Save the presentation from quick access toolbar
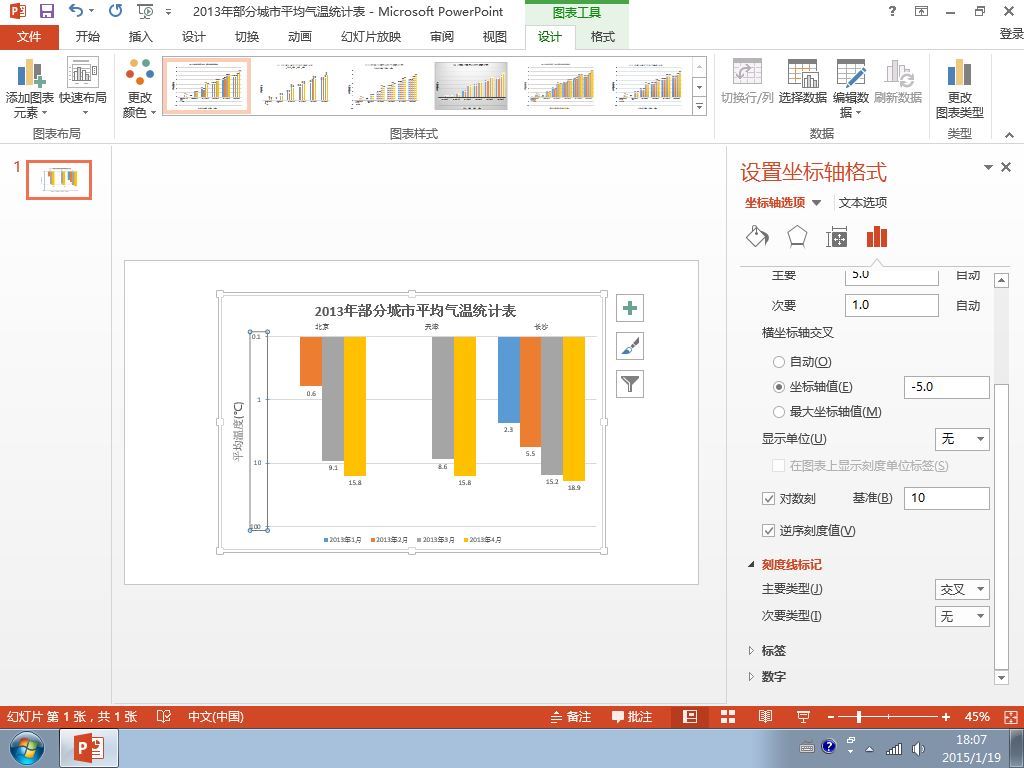1024x768 pixels. (46, 11)
